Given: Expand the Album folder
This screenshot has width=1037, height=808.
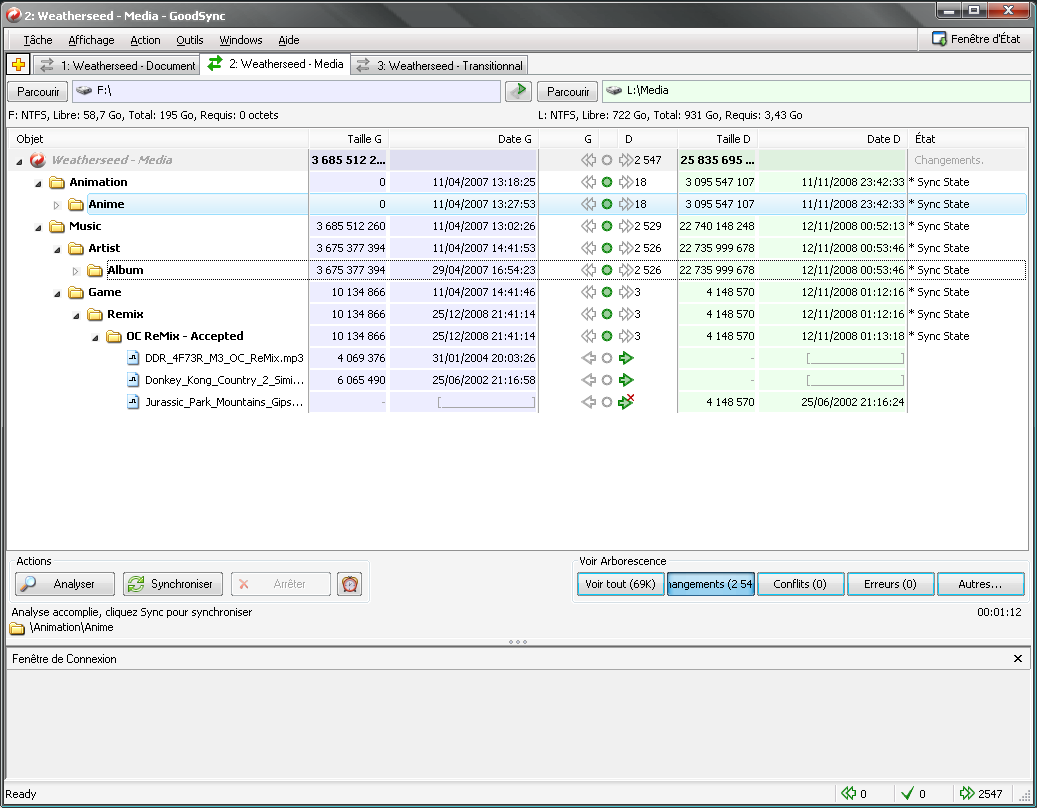Looking at the screenshot, I should [76, 271].
